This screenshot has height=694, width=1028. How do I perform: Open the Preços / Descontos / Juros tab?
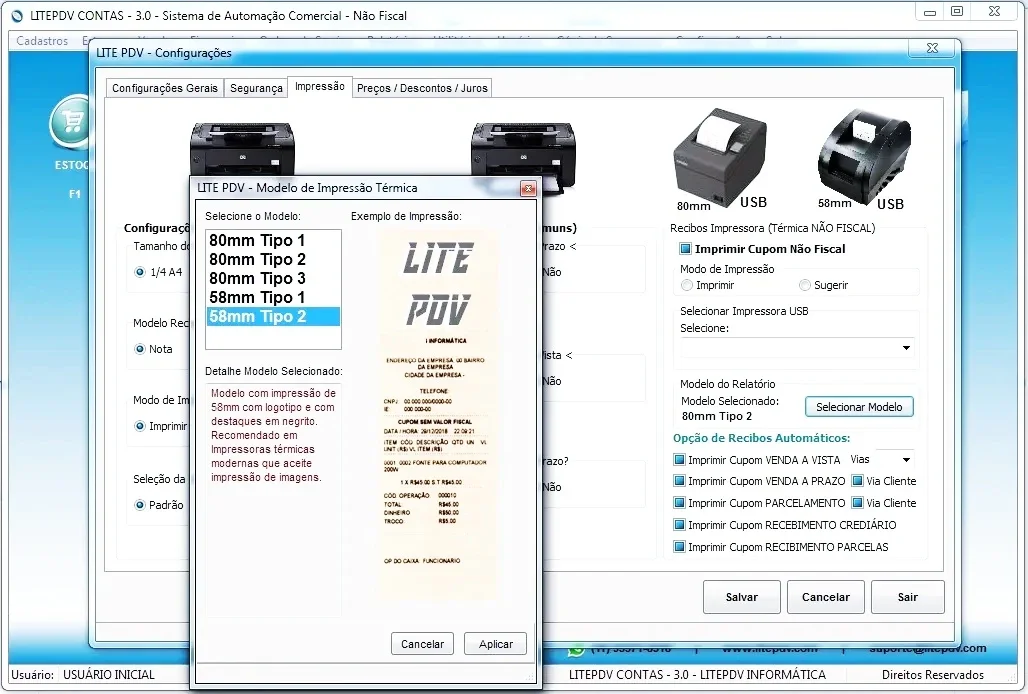tap(422, 88)
